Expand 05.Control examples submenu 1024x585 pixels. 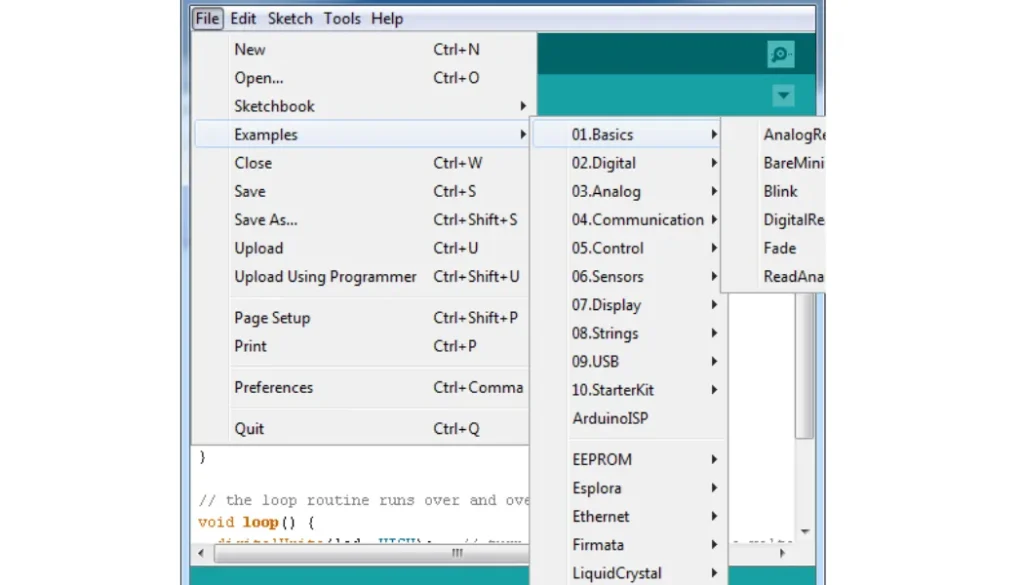click(x=627, y=248)
